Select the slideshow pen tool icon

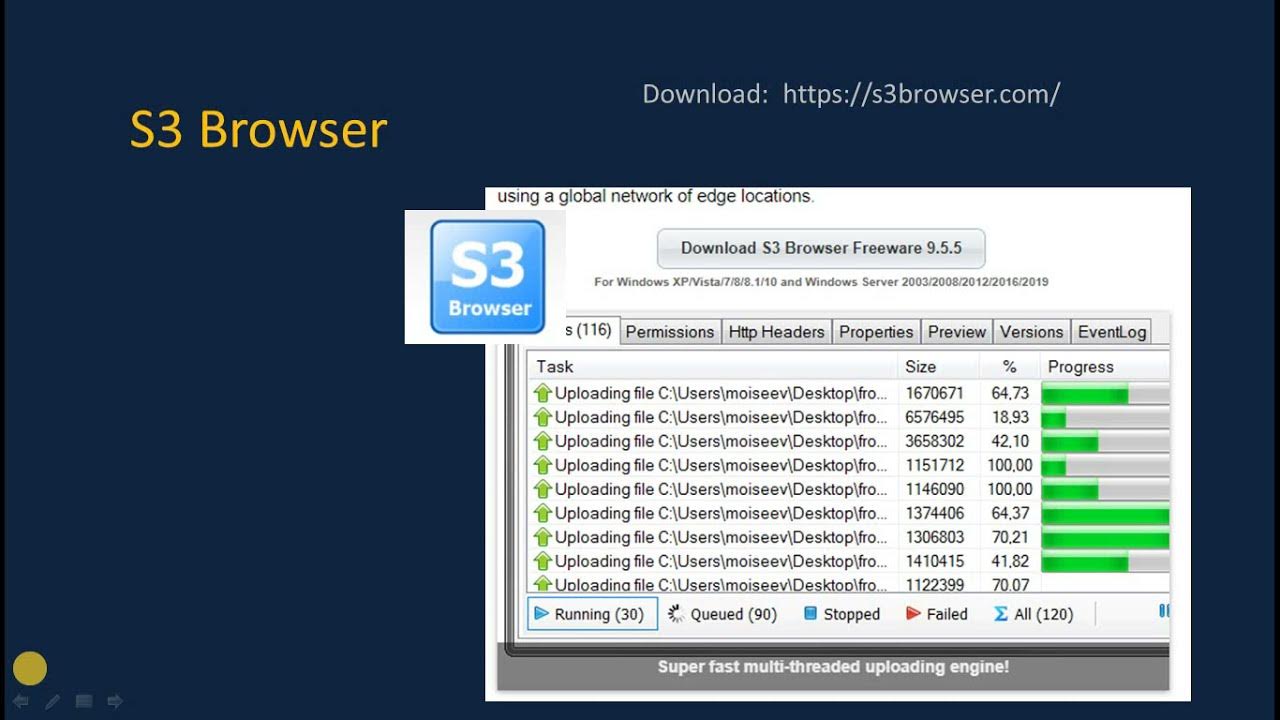pyautogui.click(x=52, y=702)
